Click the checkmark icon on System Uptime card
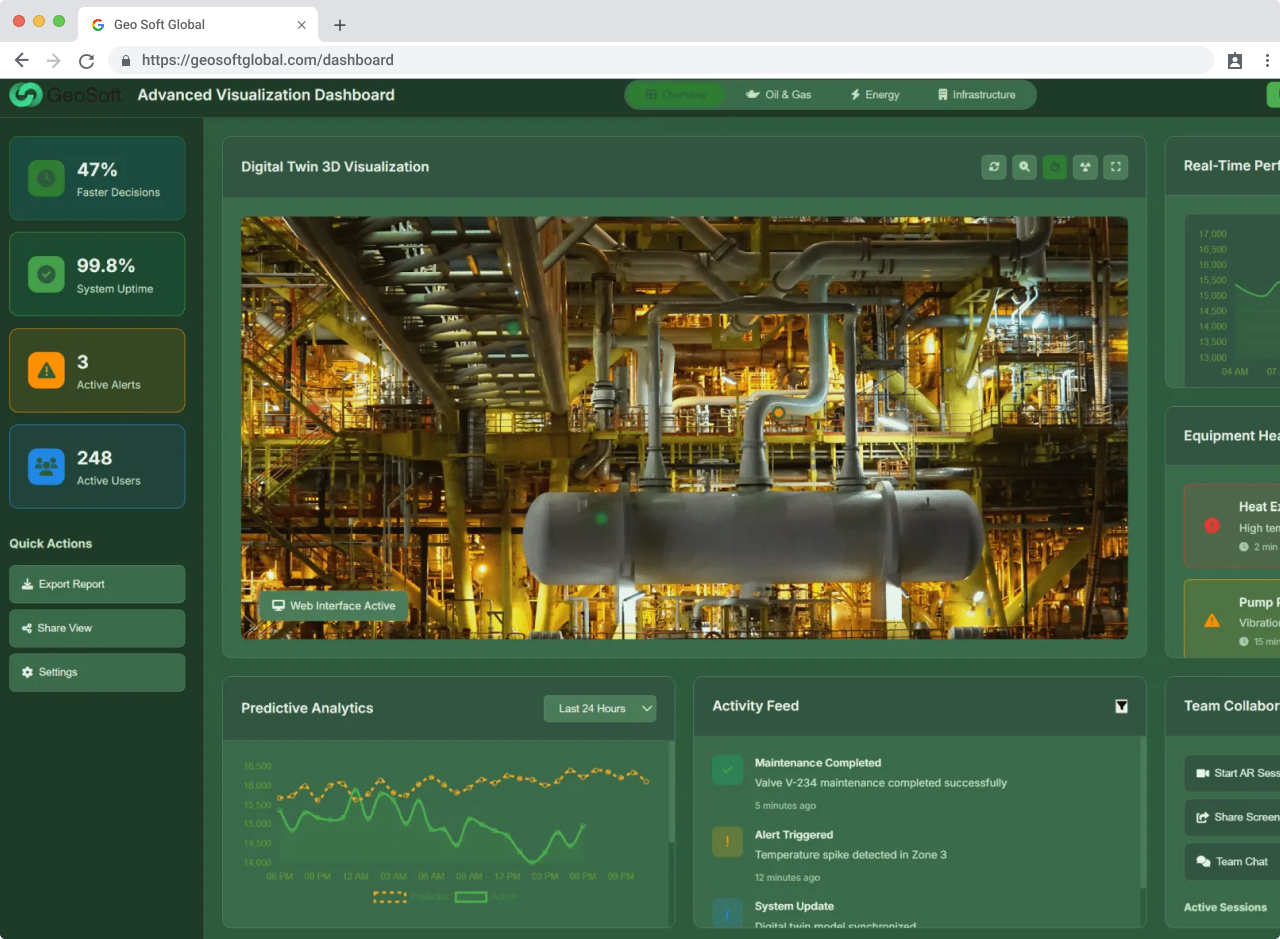The width and height of the screenshot is (1280, 939). (46, 274)
